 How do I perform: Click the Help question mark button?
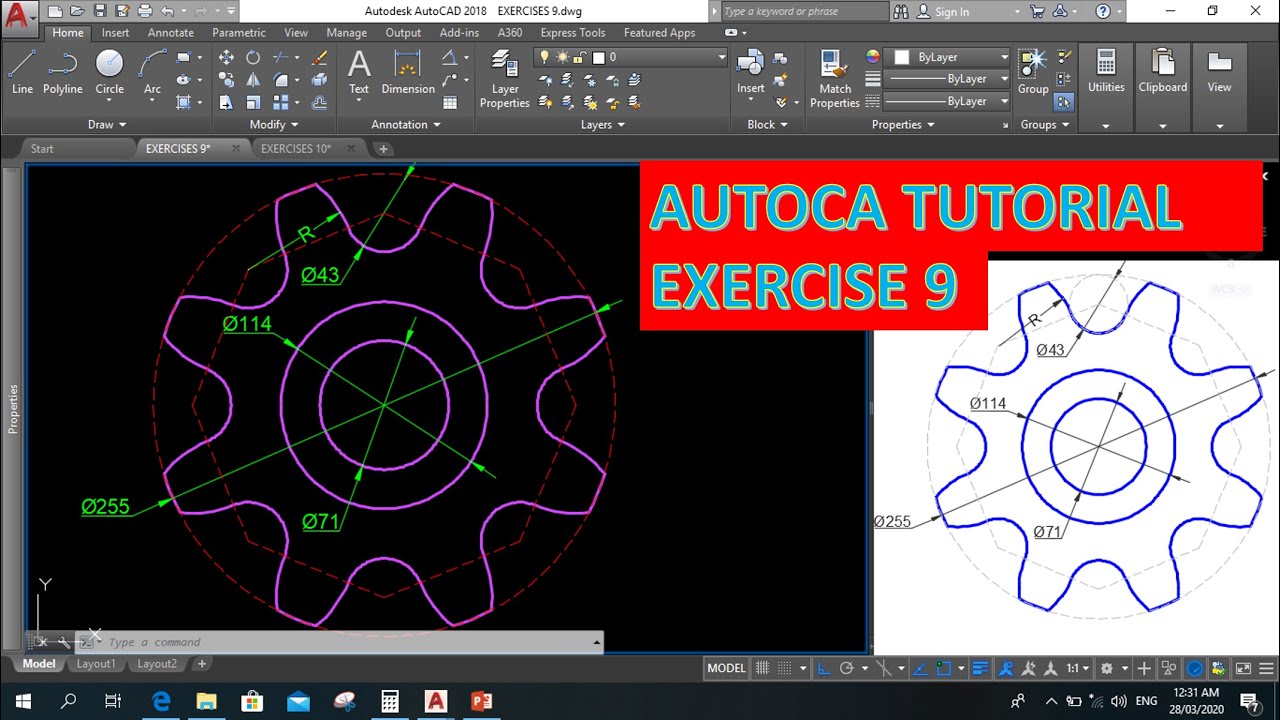[x=1103, y=12]
